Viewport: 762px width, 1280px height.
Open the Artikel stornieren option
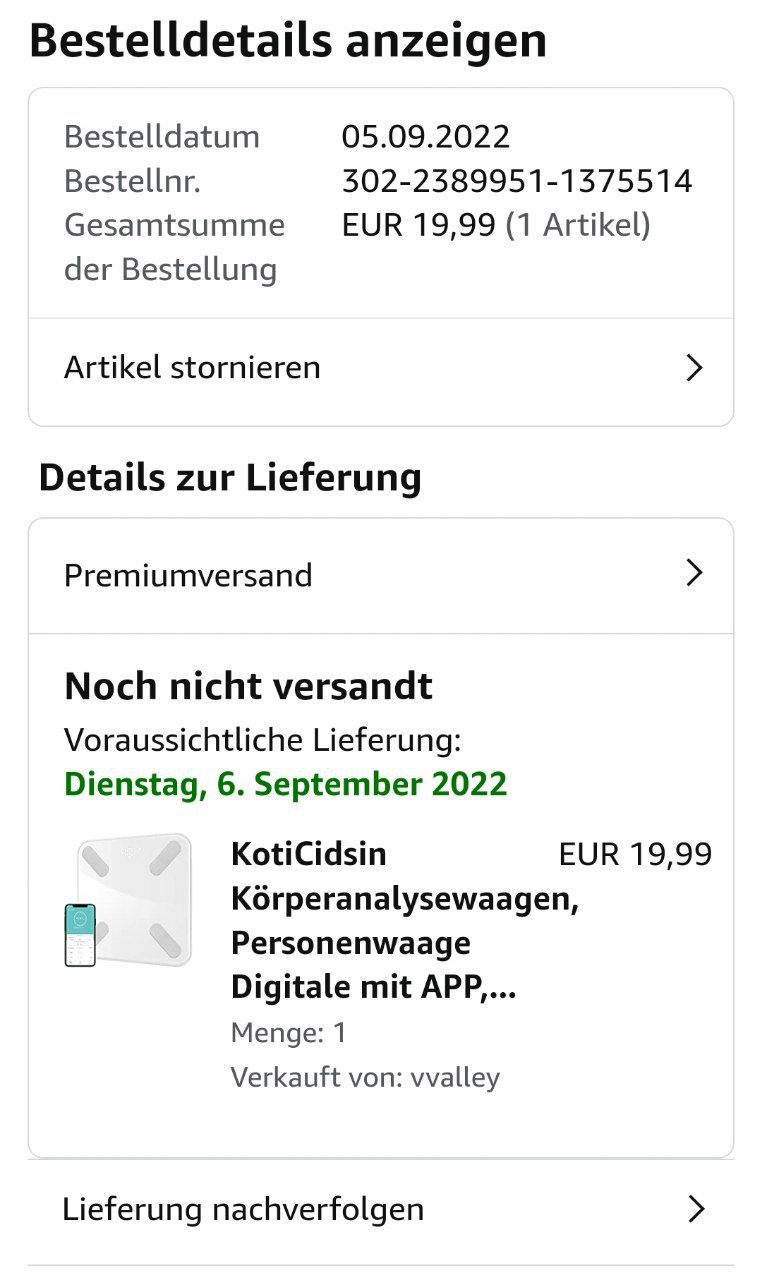pos(192,368)
